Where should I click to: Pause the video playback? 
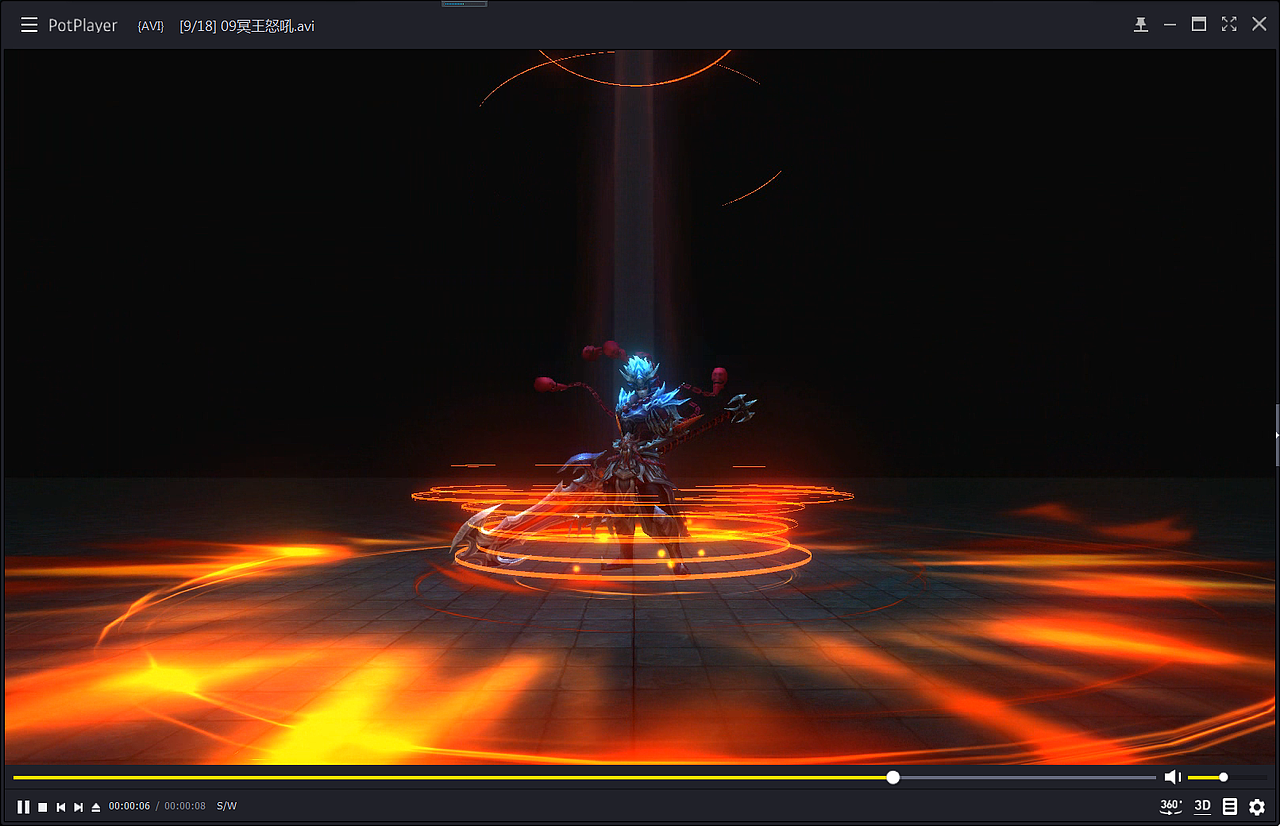coord(23,806)
